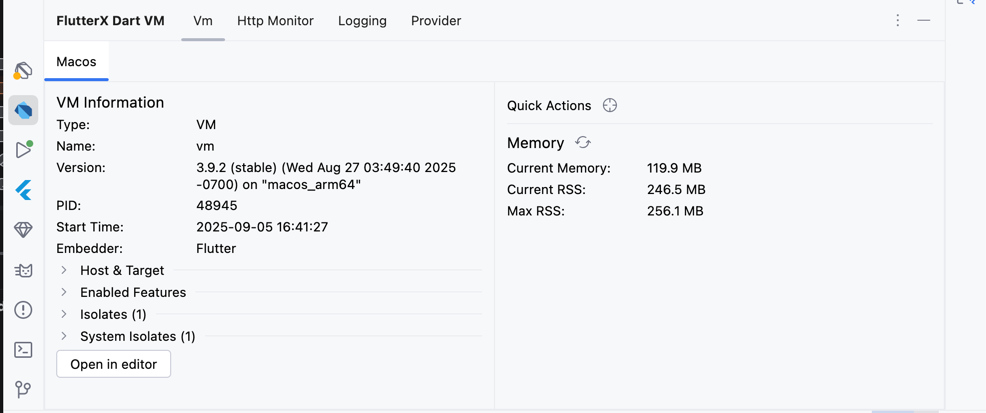Expand the Isolates (1) section
Image resolution: width=986 pixels, height=413 pixels.
[64, 314]
